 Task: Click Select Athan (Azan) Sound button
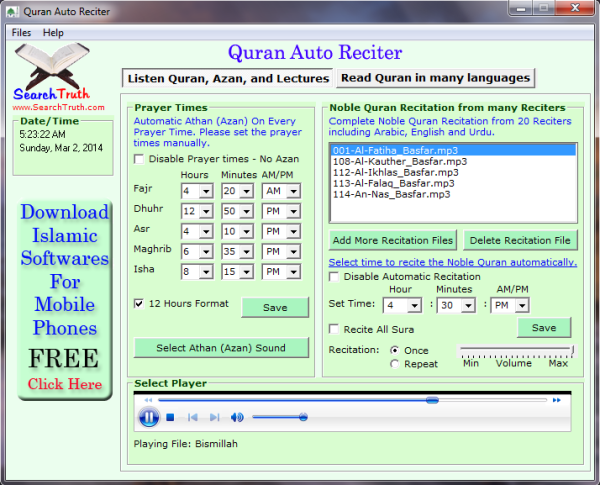click(x=221, y=348)
